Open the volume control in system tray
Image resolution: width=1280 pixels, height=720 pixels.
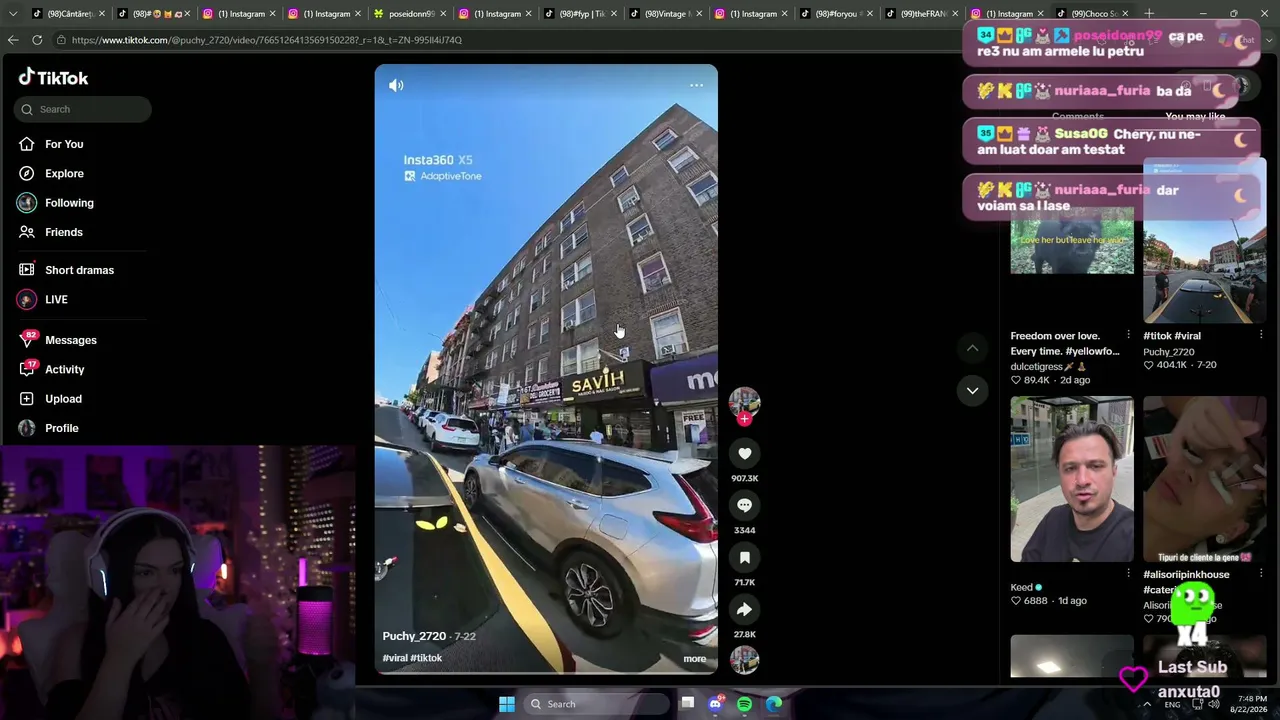point(1214,704)
